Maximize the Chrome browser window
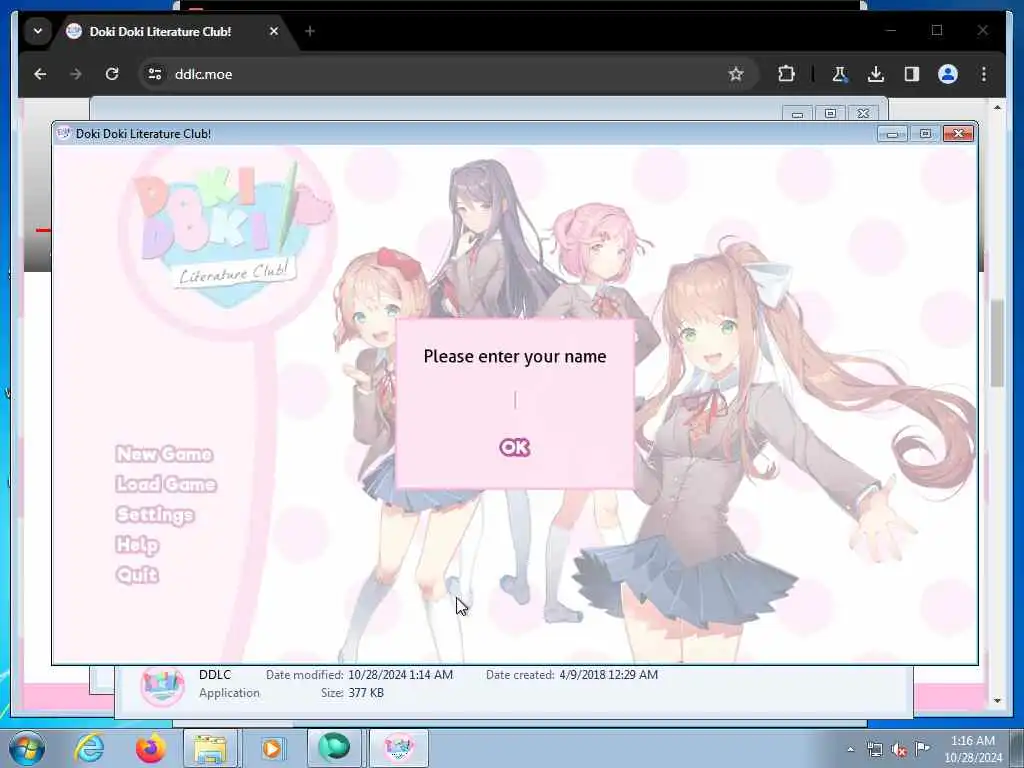 (937, 30)
